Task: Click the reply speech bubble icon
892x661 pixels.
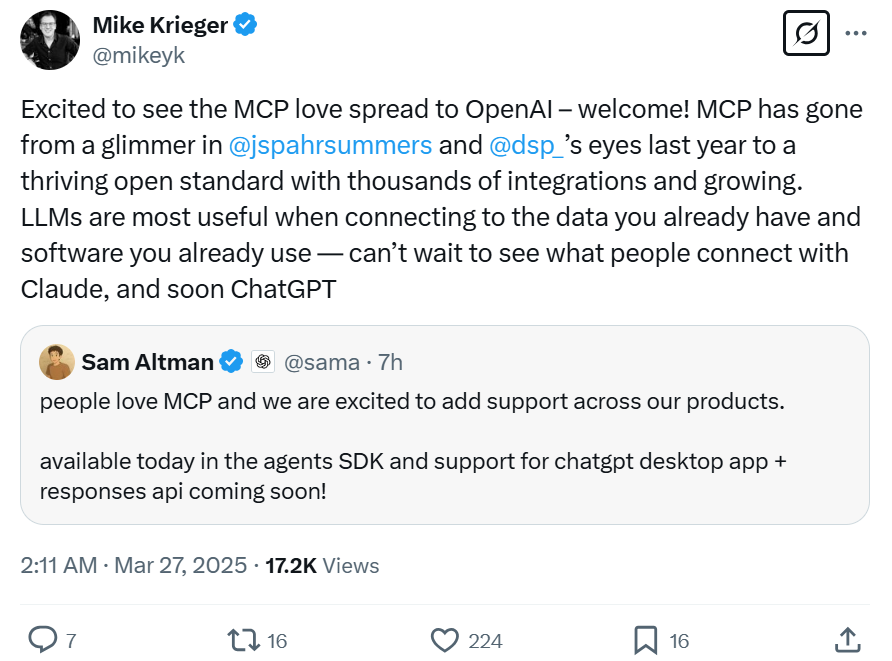Action: 43,639
